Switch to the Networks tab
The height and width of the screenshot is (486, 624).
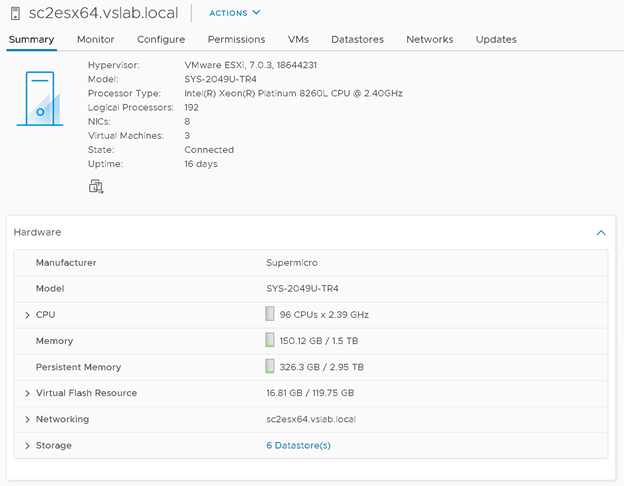pos(429,40)
